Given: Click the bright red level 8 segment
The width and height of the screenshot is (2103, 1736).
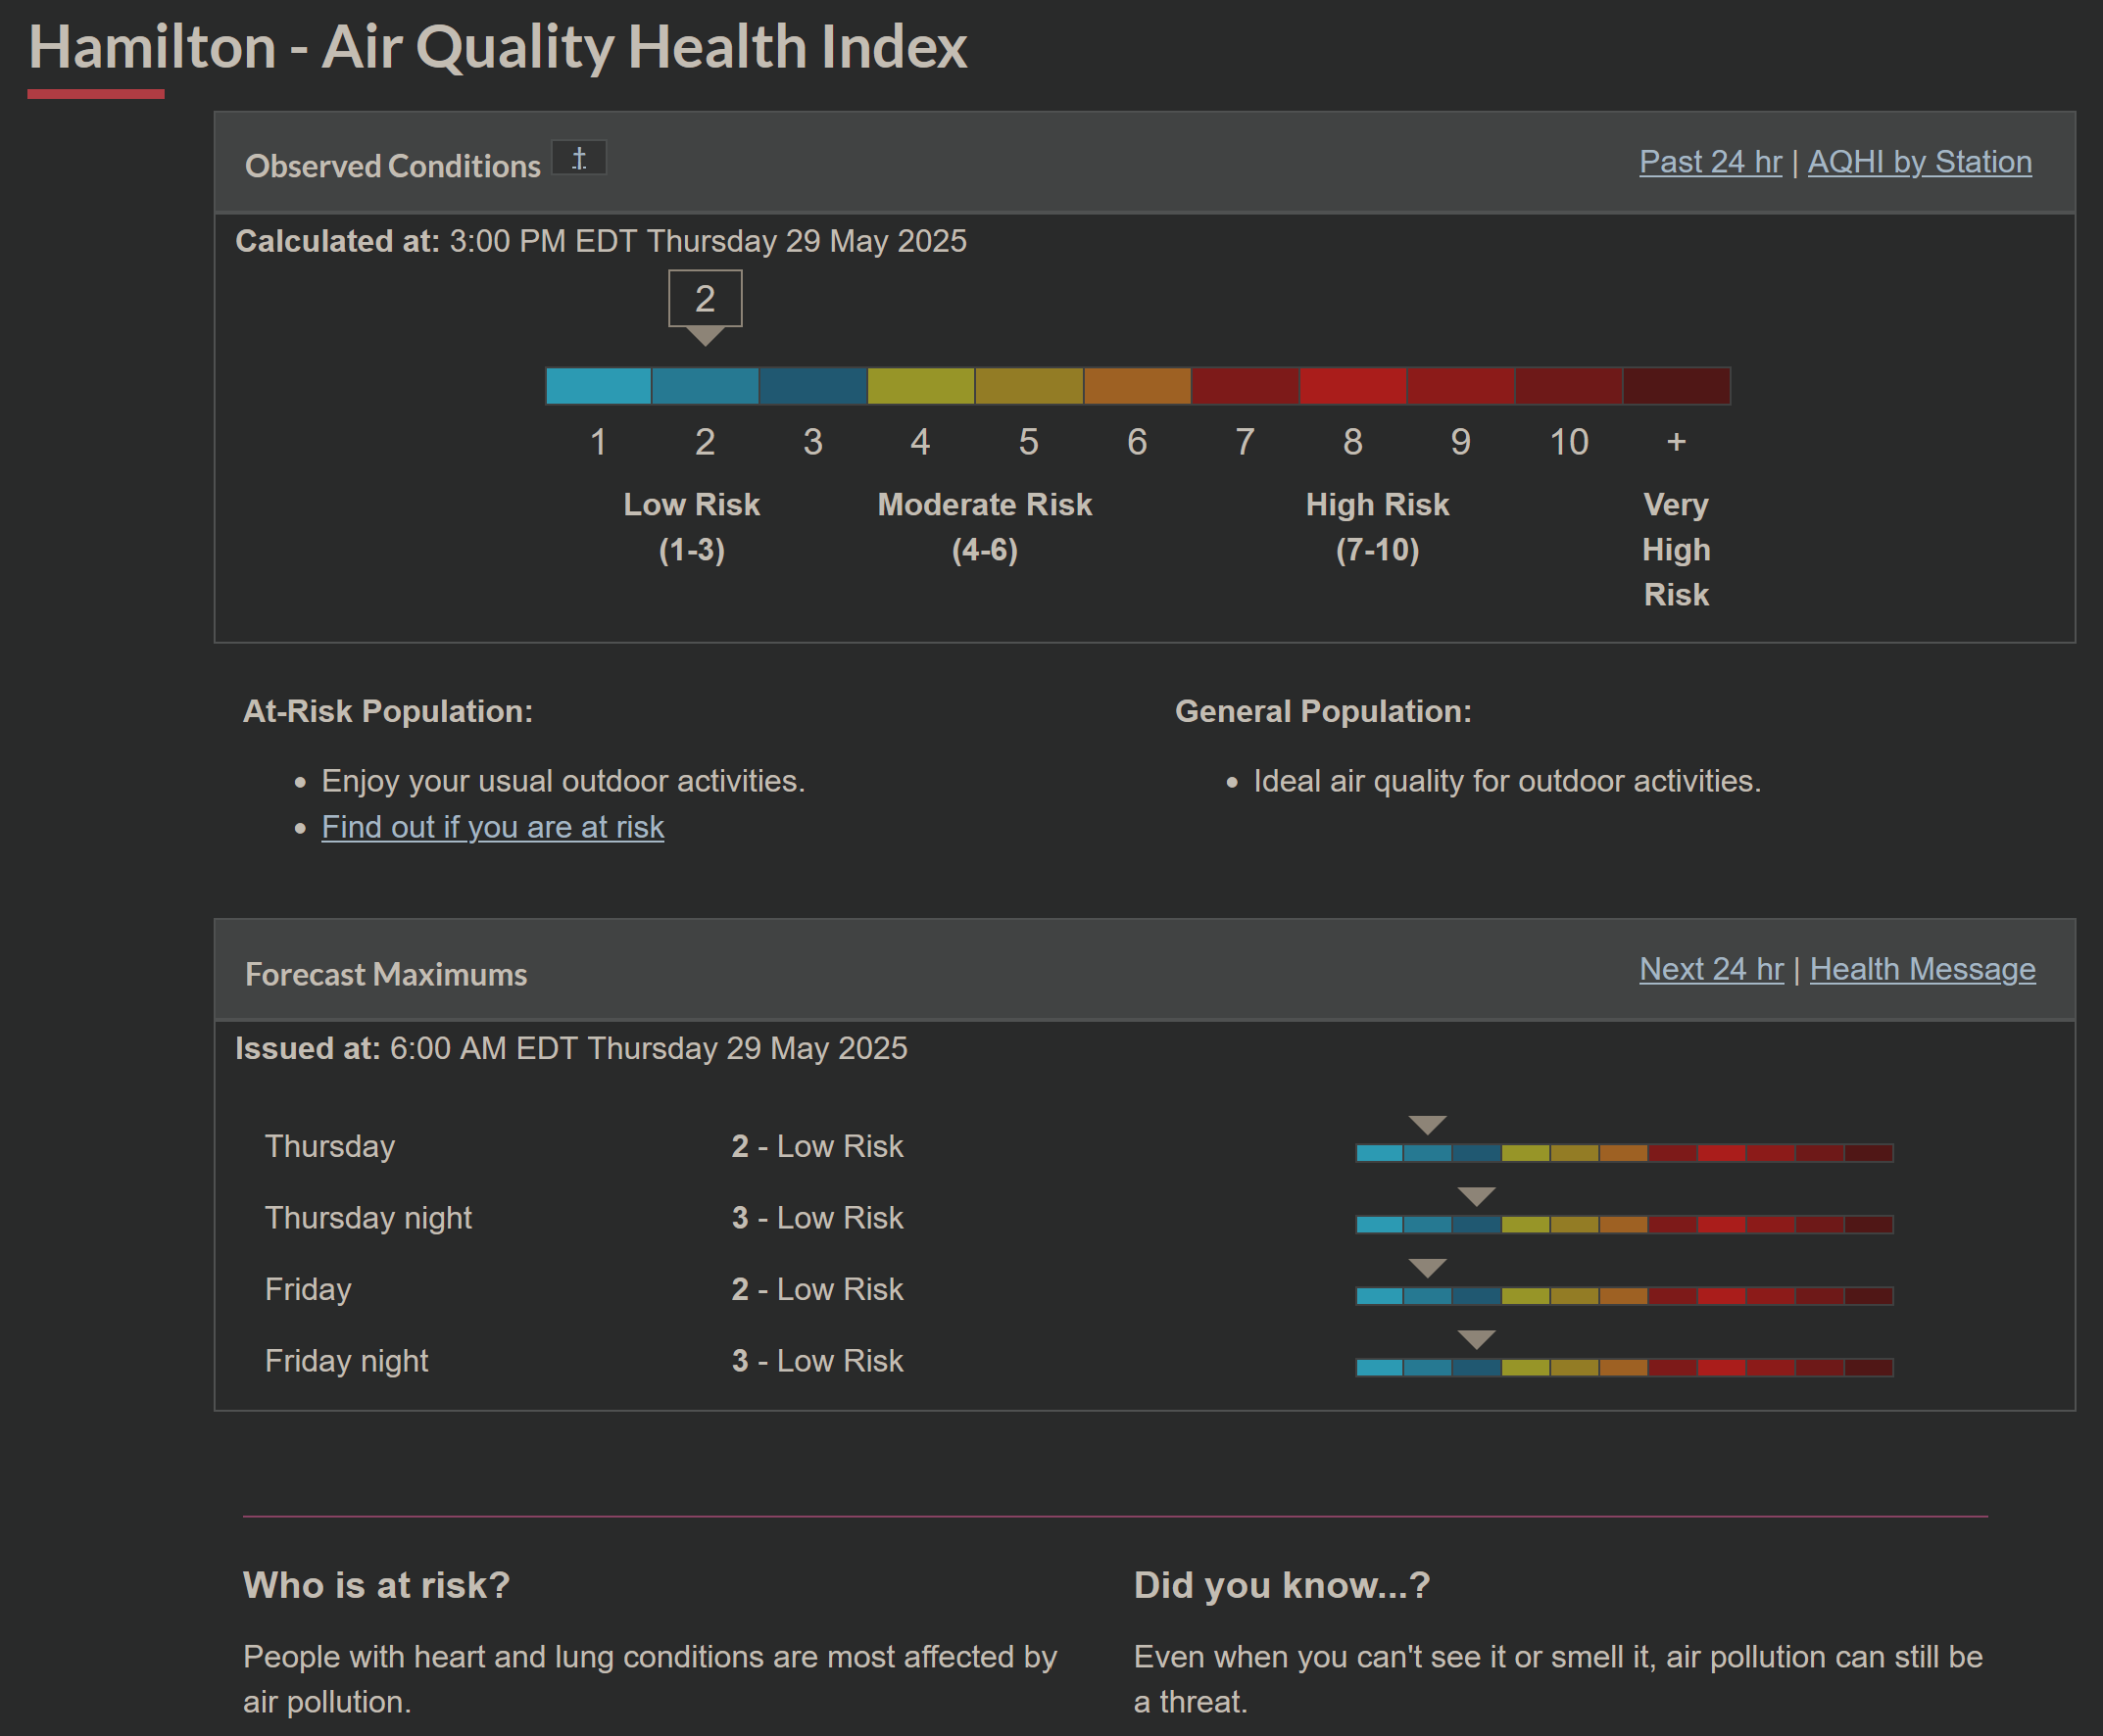Looking at the screenshot, I should pyautogui.click(x=1352, y=386).
